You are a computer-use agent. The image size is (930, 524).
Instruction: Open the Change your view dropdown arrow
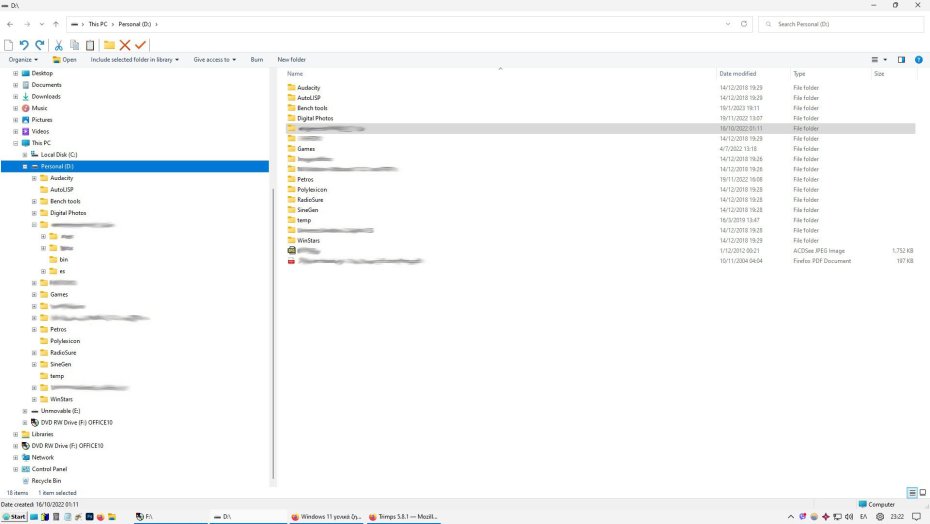[x=885, y=60]
